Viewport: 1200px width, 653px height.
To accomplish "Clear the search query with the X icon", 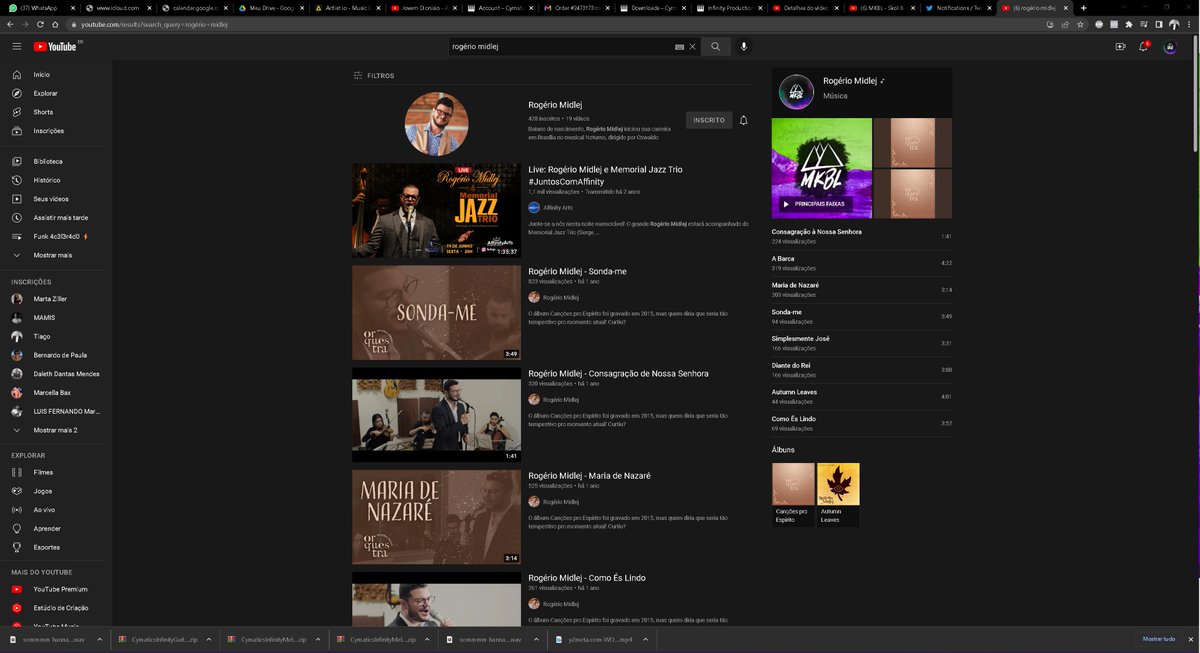I will tap(692, 46).
